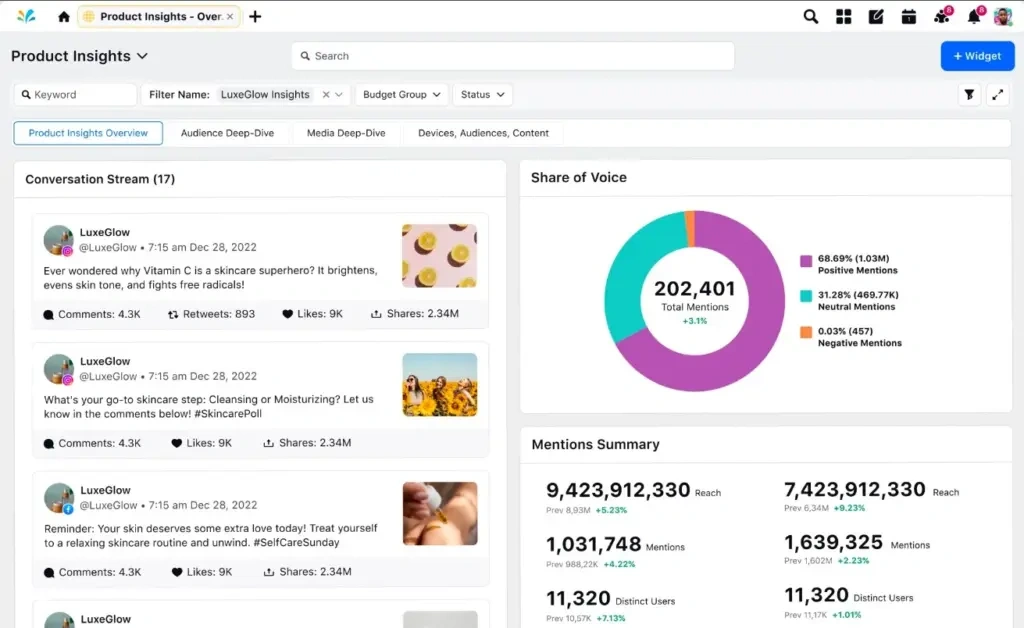The width and height of the screenshot is (1024, 628).
Task: Click the 7,423,912,330 Reach value
Action: pos(854,490)
